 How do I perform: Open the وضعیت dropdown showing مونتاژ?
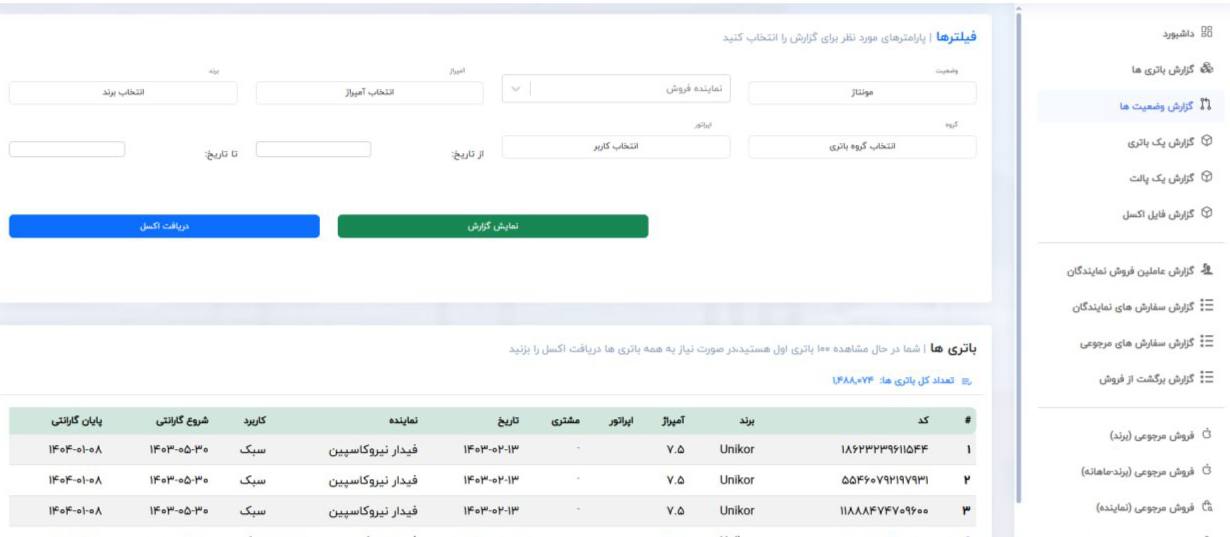pos(862,92)
